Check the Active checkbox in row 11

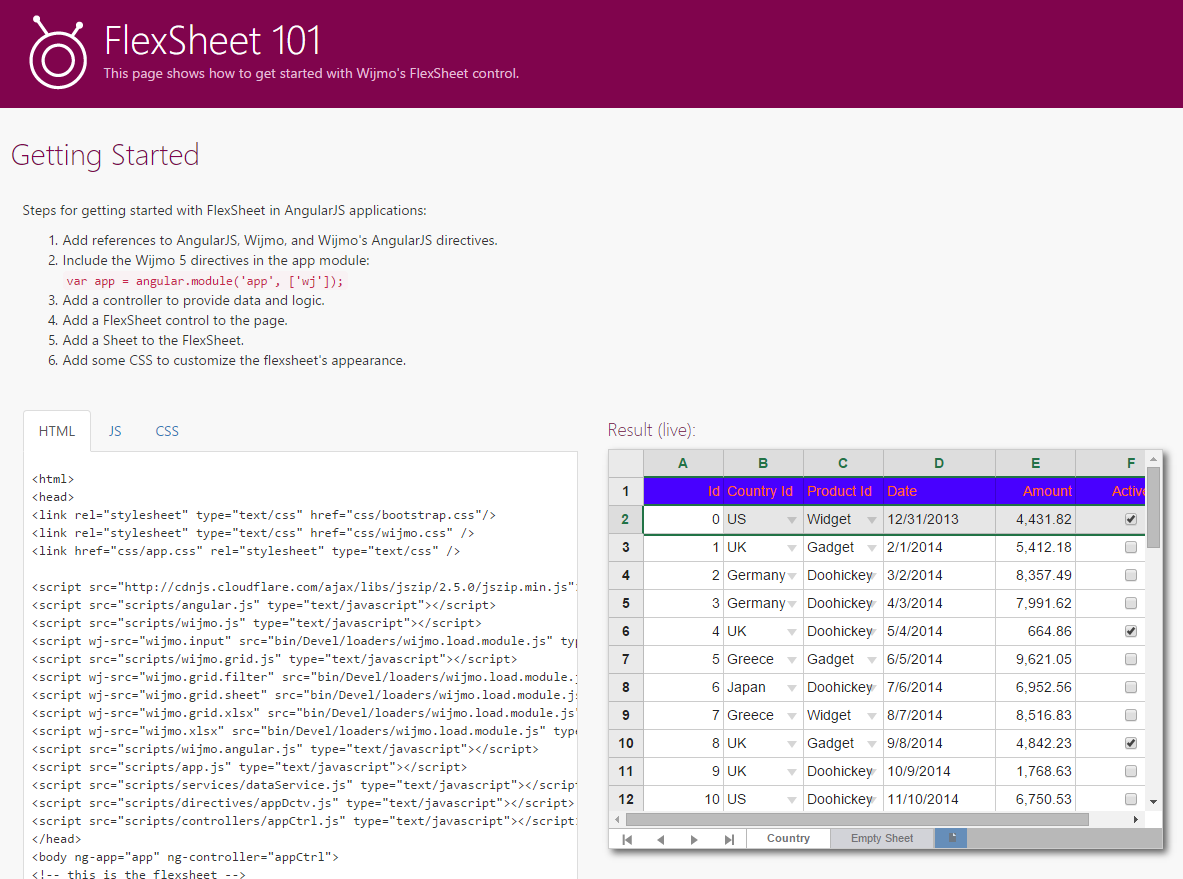point(1131,771)
